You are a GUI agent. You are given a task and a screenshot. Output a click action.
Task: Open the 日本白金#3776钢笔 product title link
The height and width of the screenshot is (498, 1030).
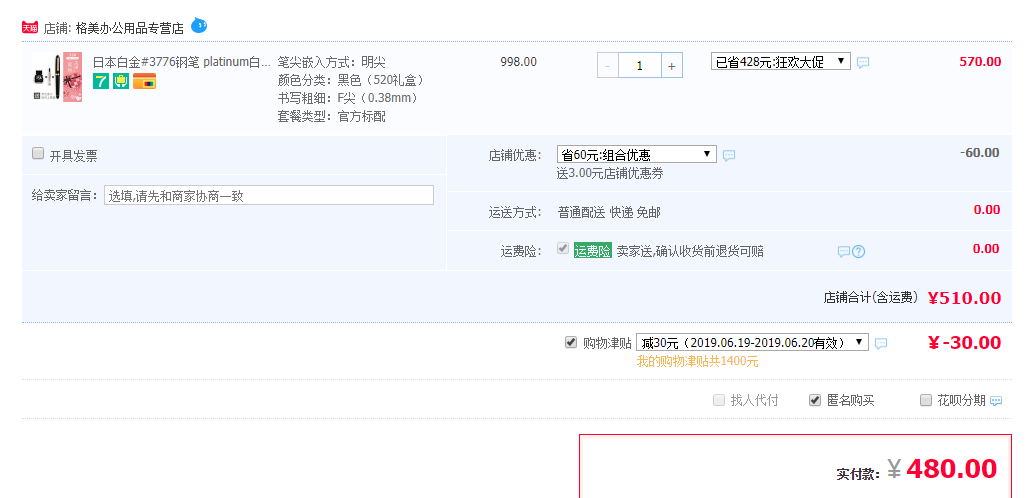(x=181, y=62)
